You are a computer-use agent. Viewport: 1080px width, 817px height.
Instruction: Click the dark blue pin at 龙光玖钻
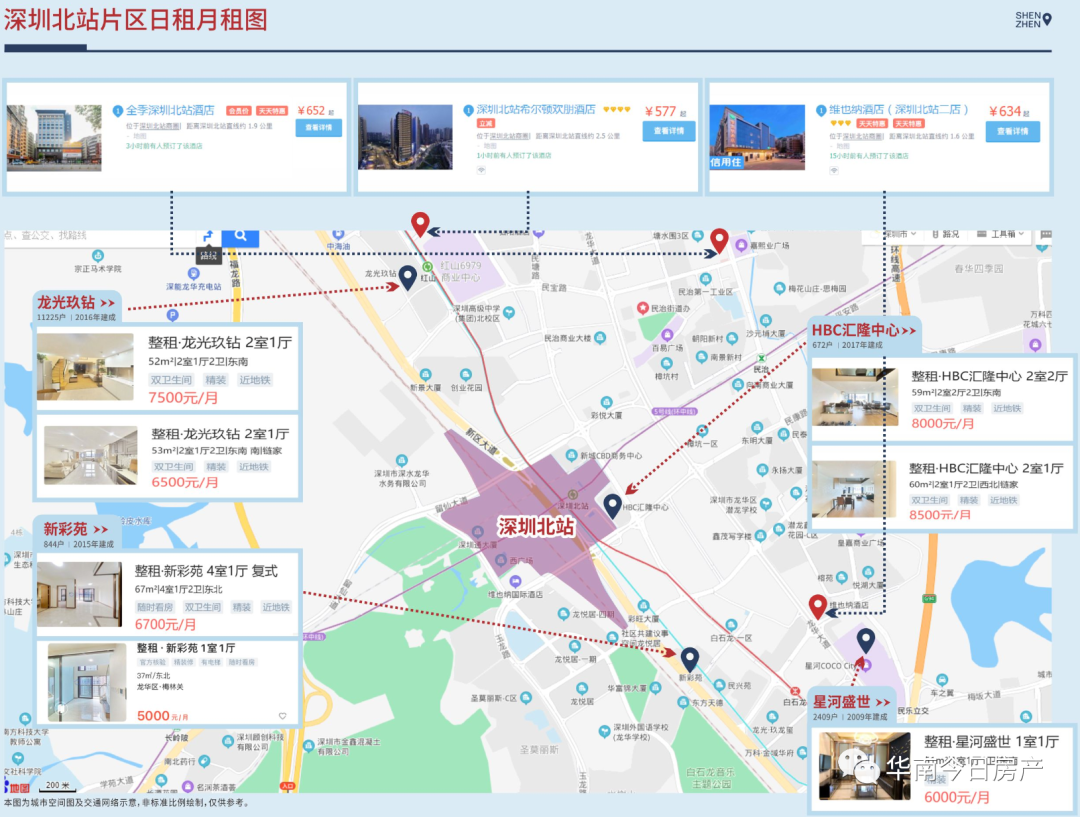pyautogui.click(x=408, y=277)
